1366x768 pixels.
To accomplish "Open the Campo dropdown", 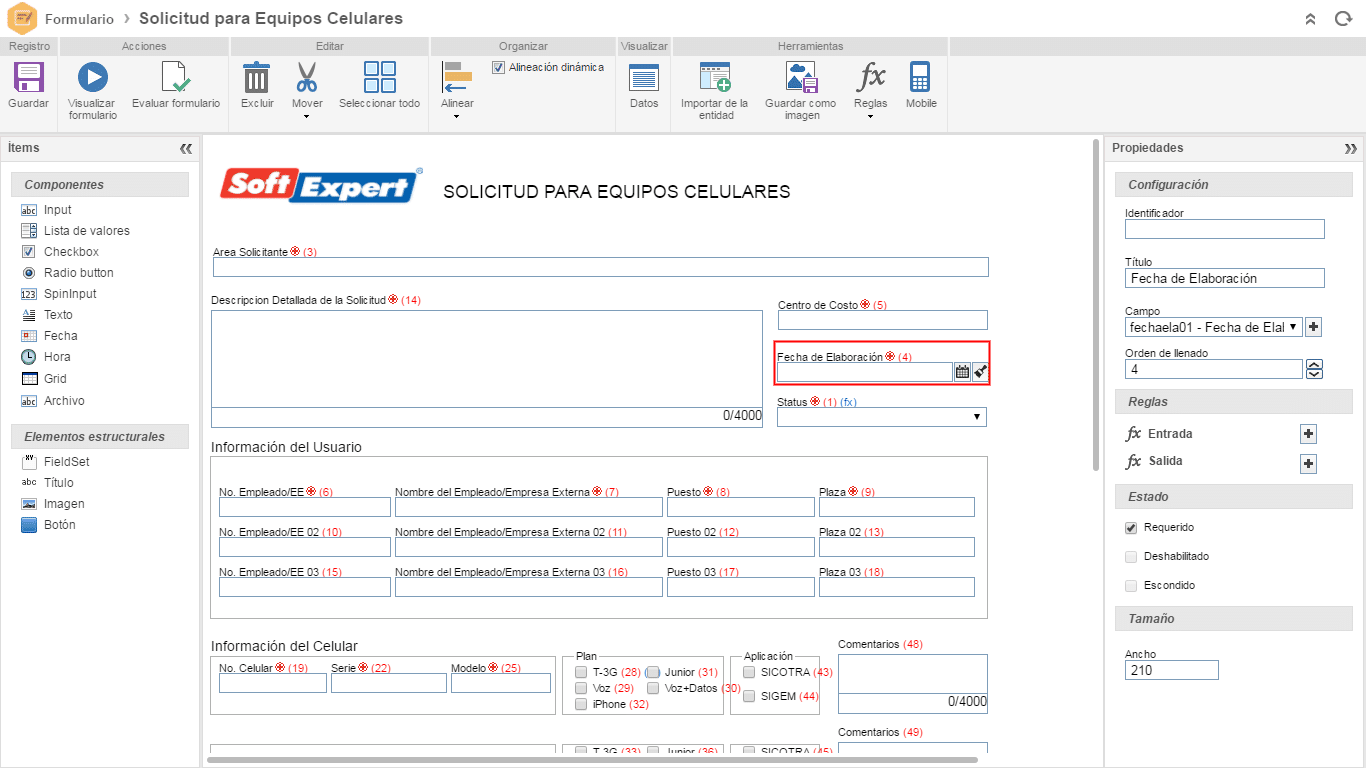I will (1214, 327).
